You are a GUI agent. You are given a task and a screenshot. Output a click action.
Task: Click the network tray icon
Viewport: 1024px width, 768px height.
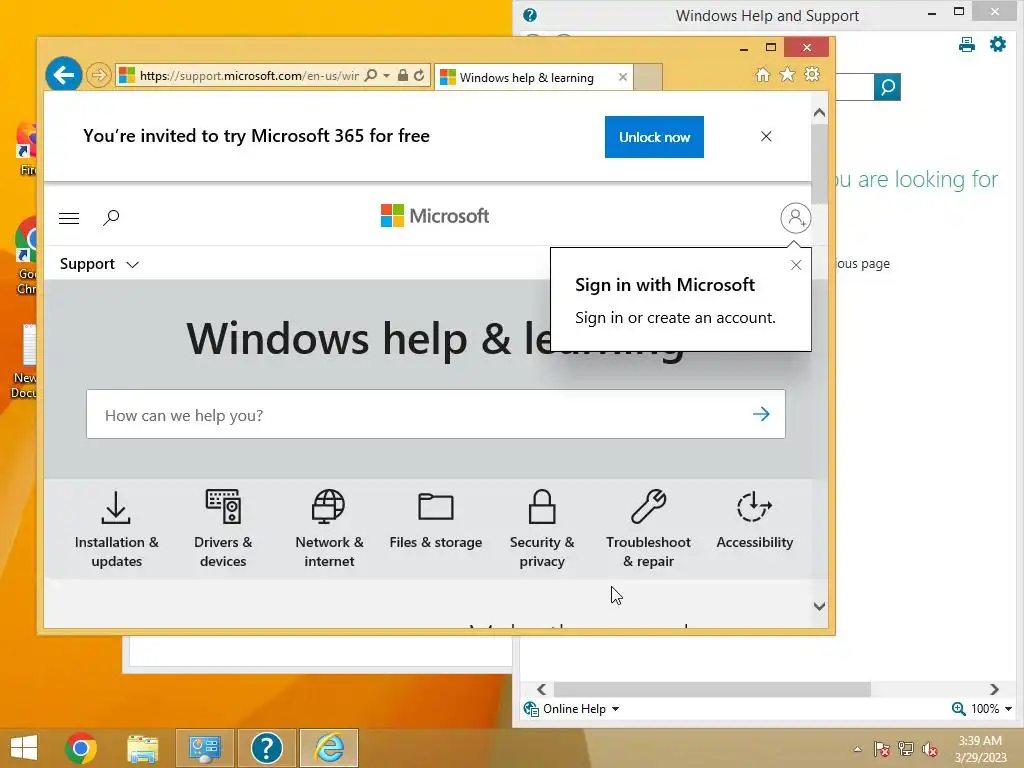pyautogui.click(x=906, y=749)
